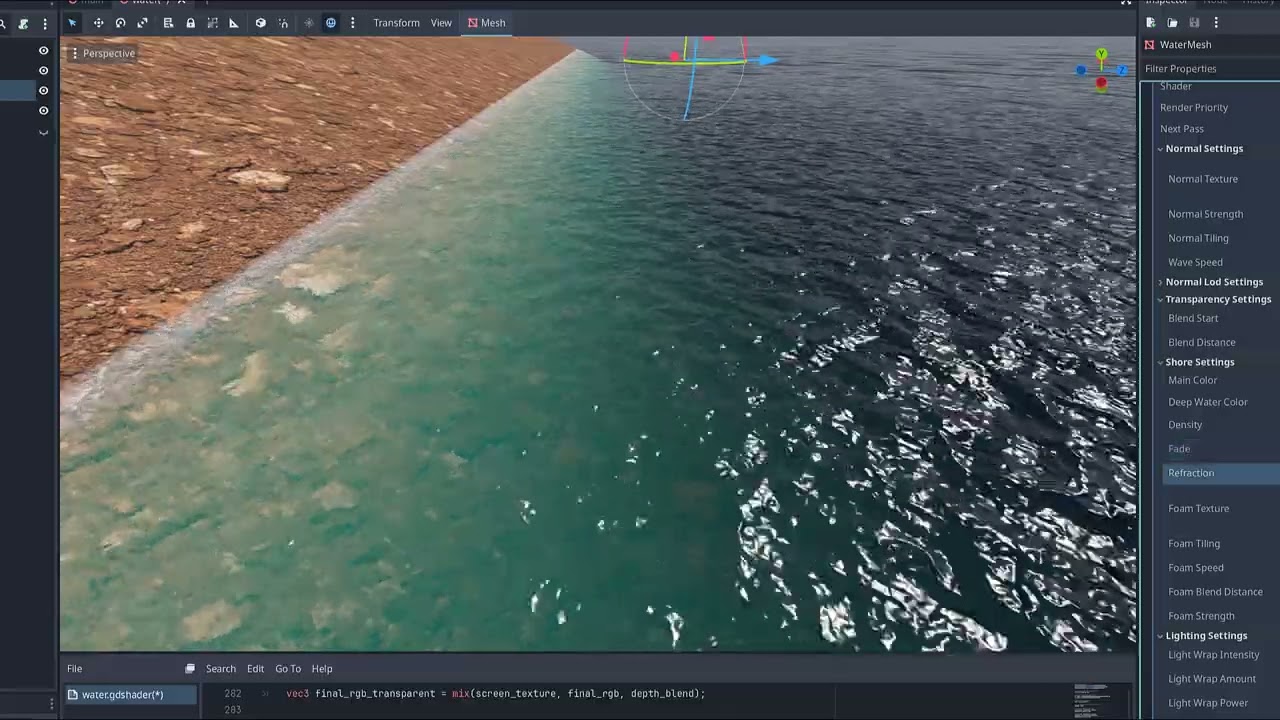Open the shader editor Search menu
This screenshot has height=720, width=1280.
(x=221, y=669)
